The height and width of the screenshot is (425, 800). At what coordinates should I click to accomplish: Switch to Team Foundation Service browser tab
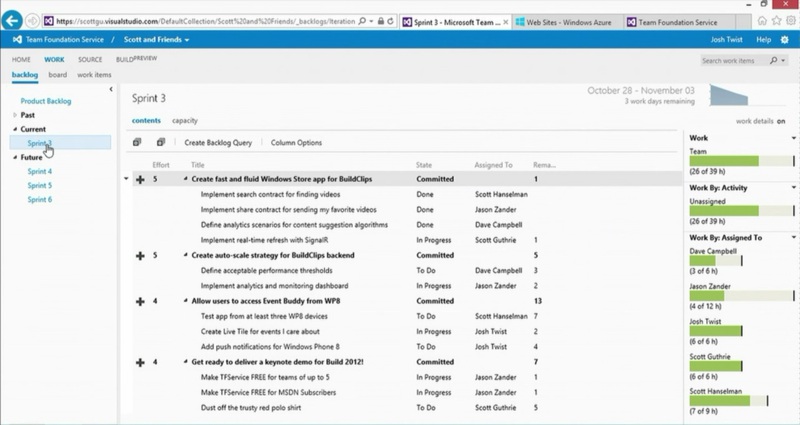coord(679,22)
